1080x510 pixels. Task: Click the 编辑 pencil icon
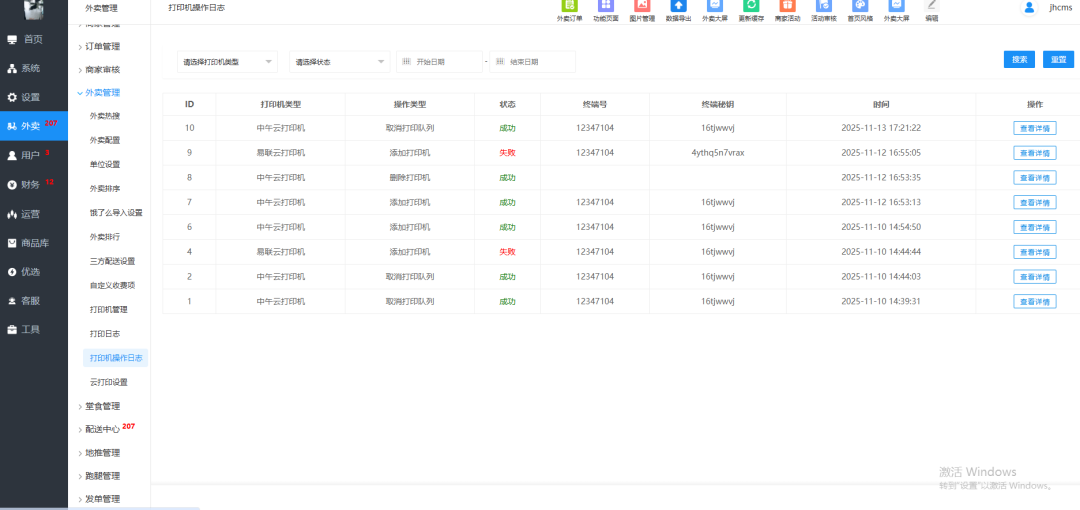(932, 8)
